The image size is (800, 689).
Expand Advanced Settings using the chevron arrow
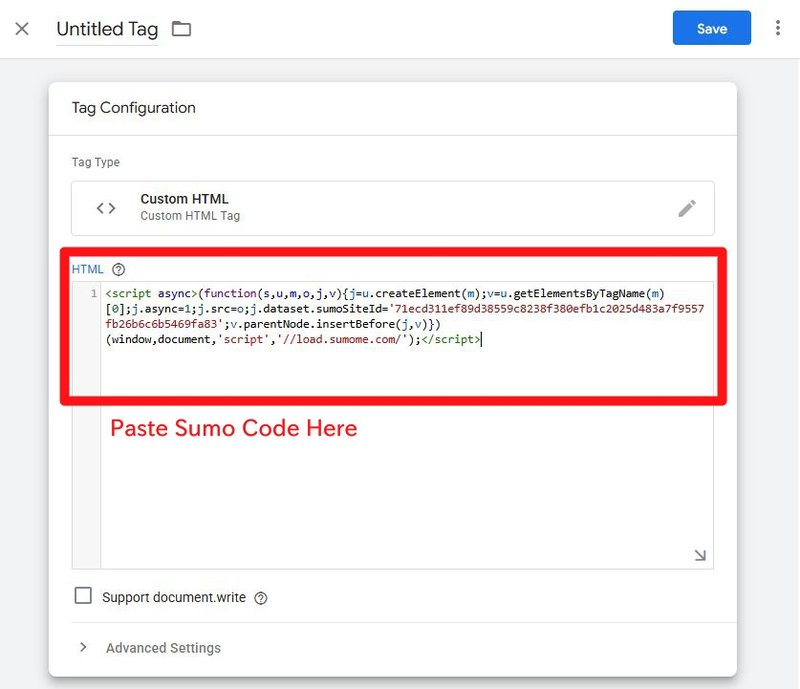click(83, 647)
